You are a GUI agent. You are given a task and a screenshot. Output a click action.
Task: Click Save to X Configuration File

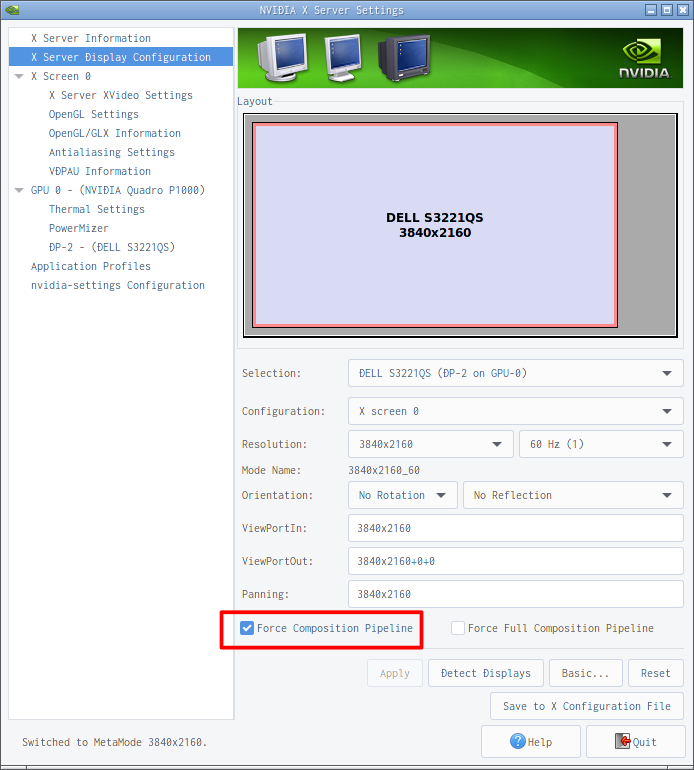click(x=587, y=706)
